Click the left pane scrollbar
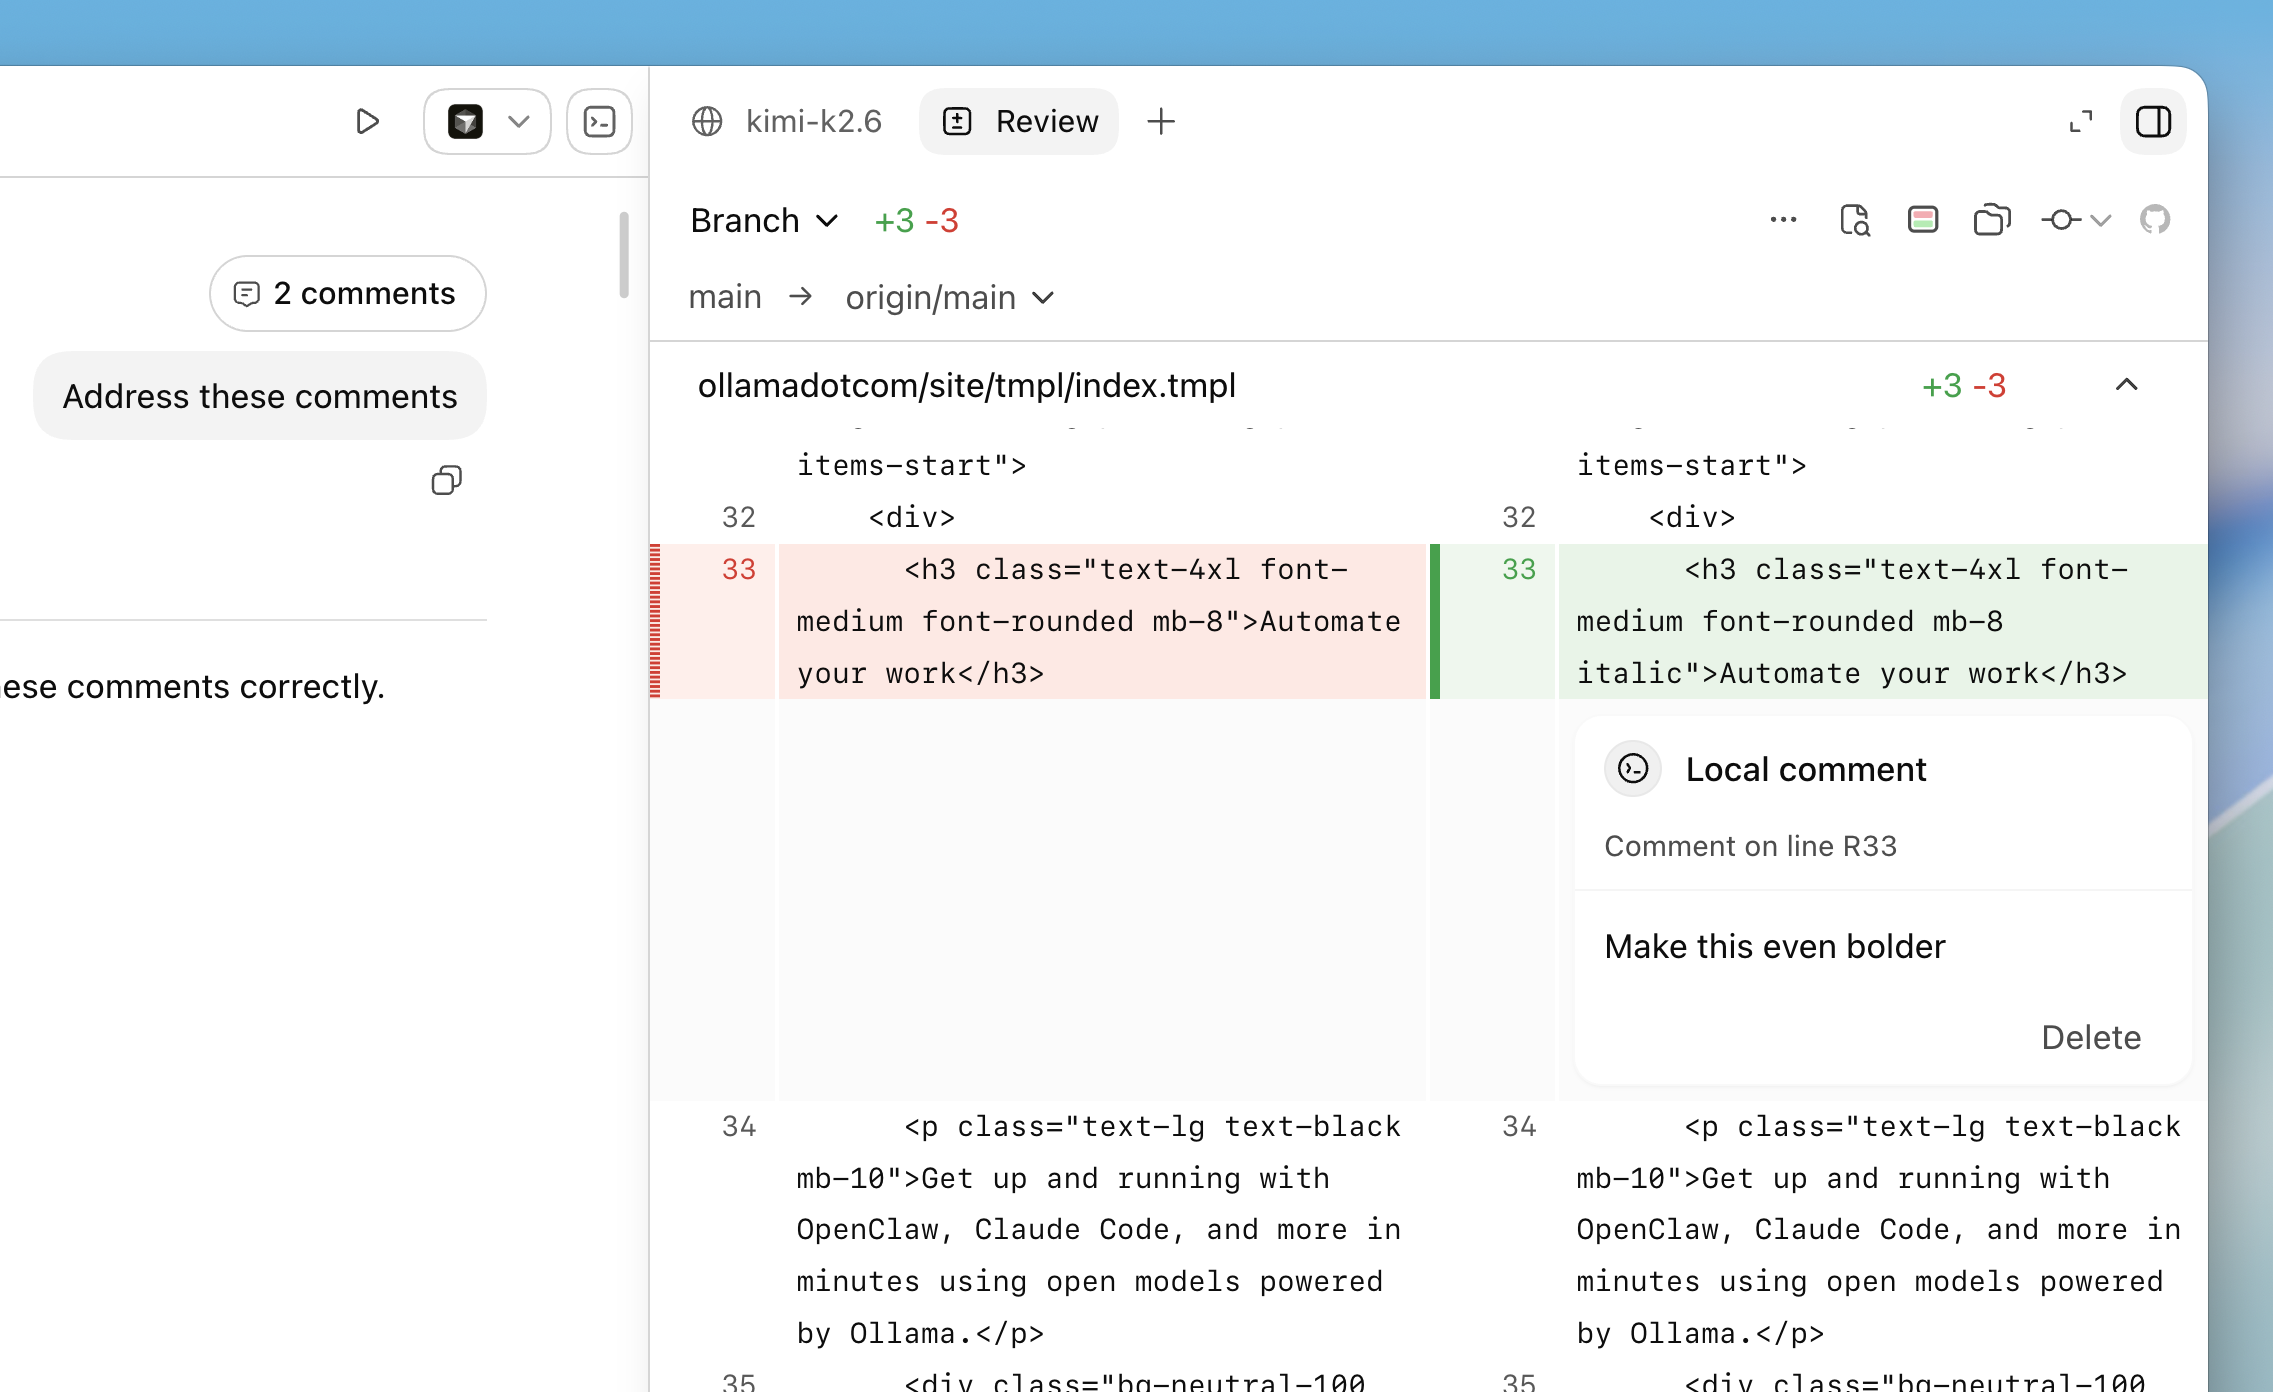Image resolution: width=2273 pixels, height=1392 pixels. pos(624,254)
